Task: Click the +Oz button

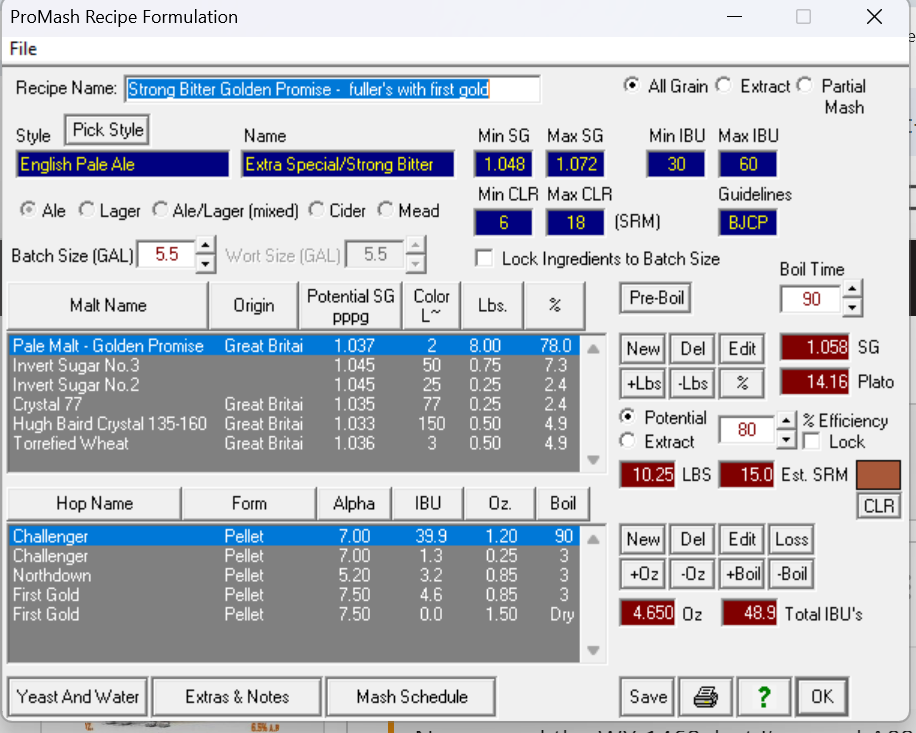Action: tap(643, 574)
